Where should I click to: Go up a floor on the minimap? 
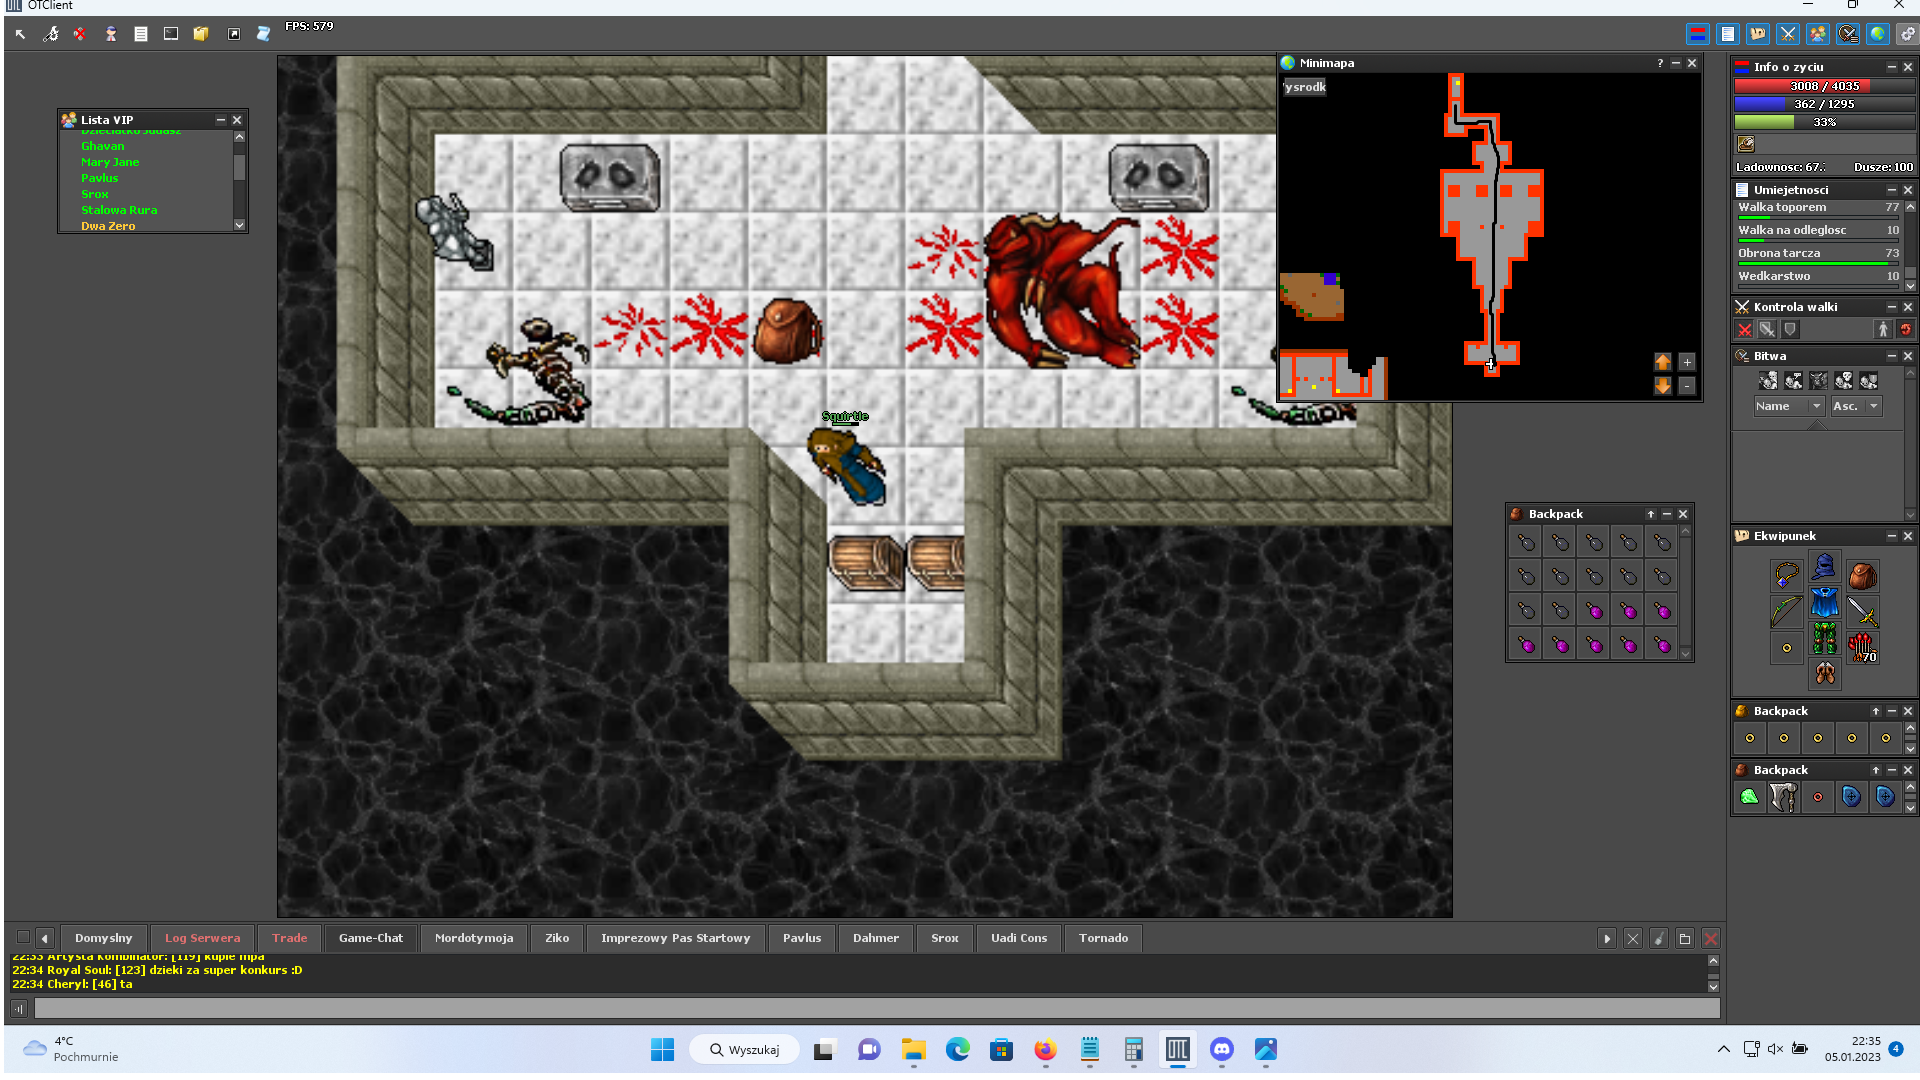1663,362
